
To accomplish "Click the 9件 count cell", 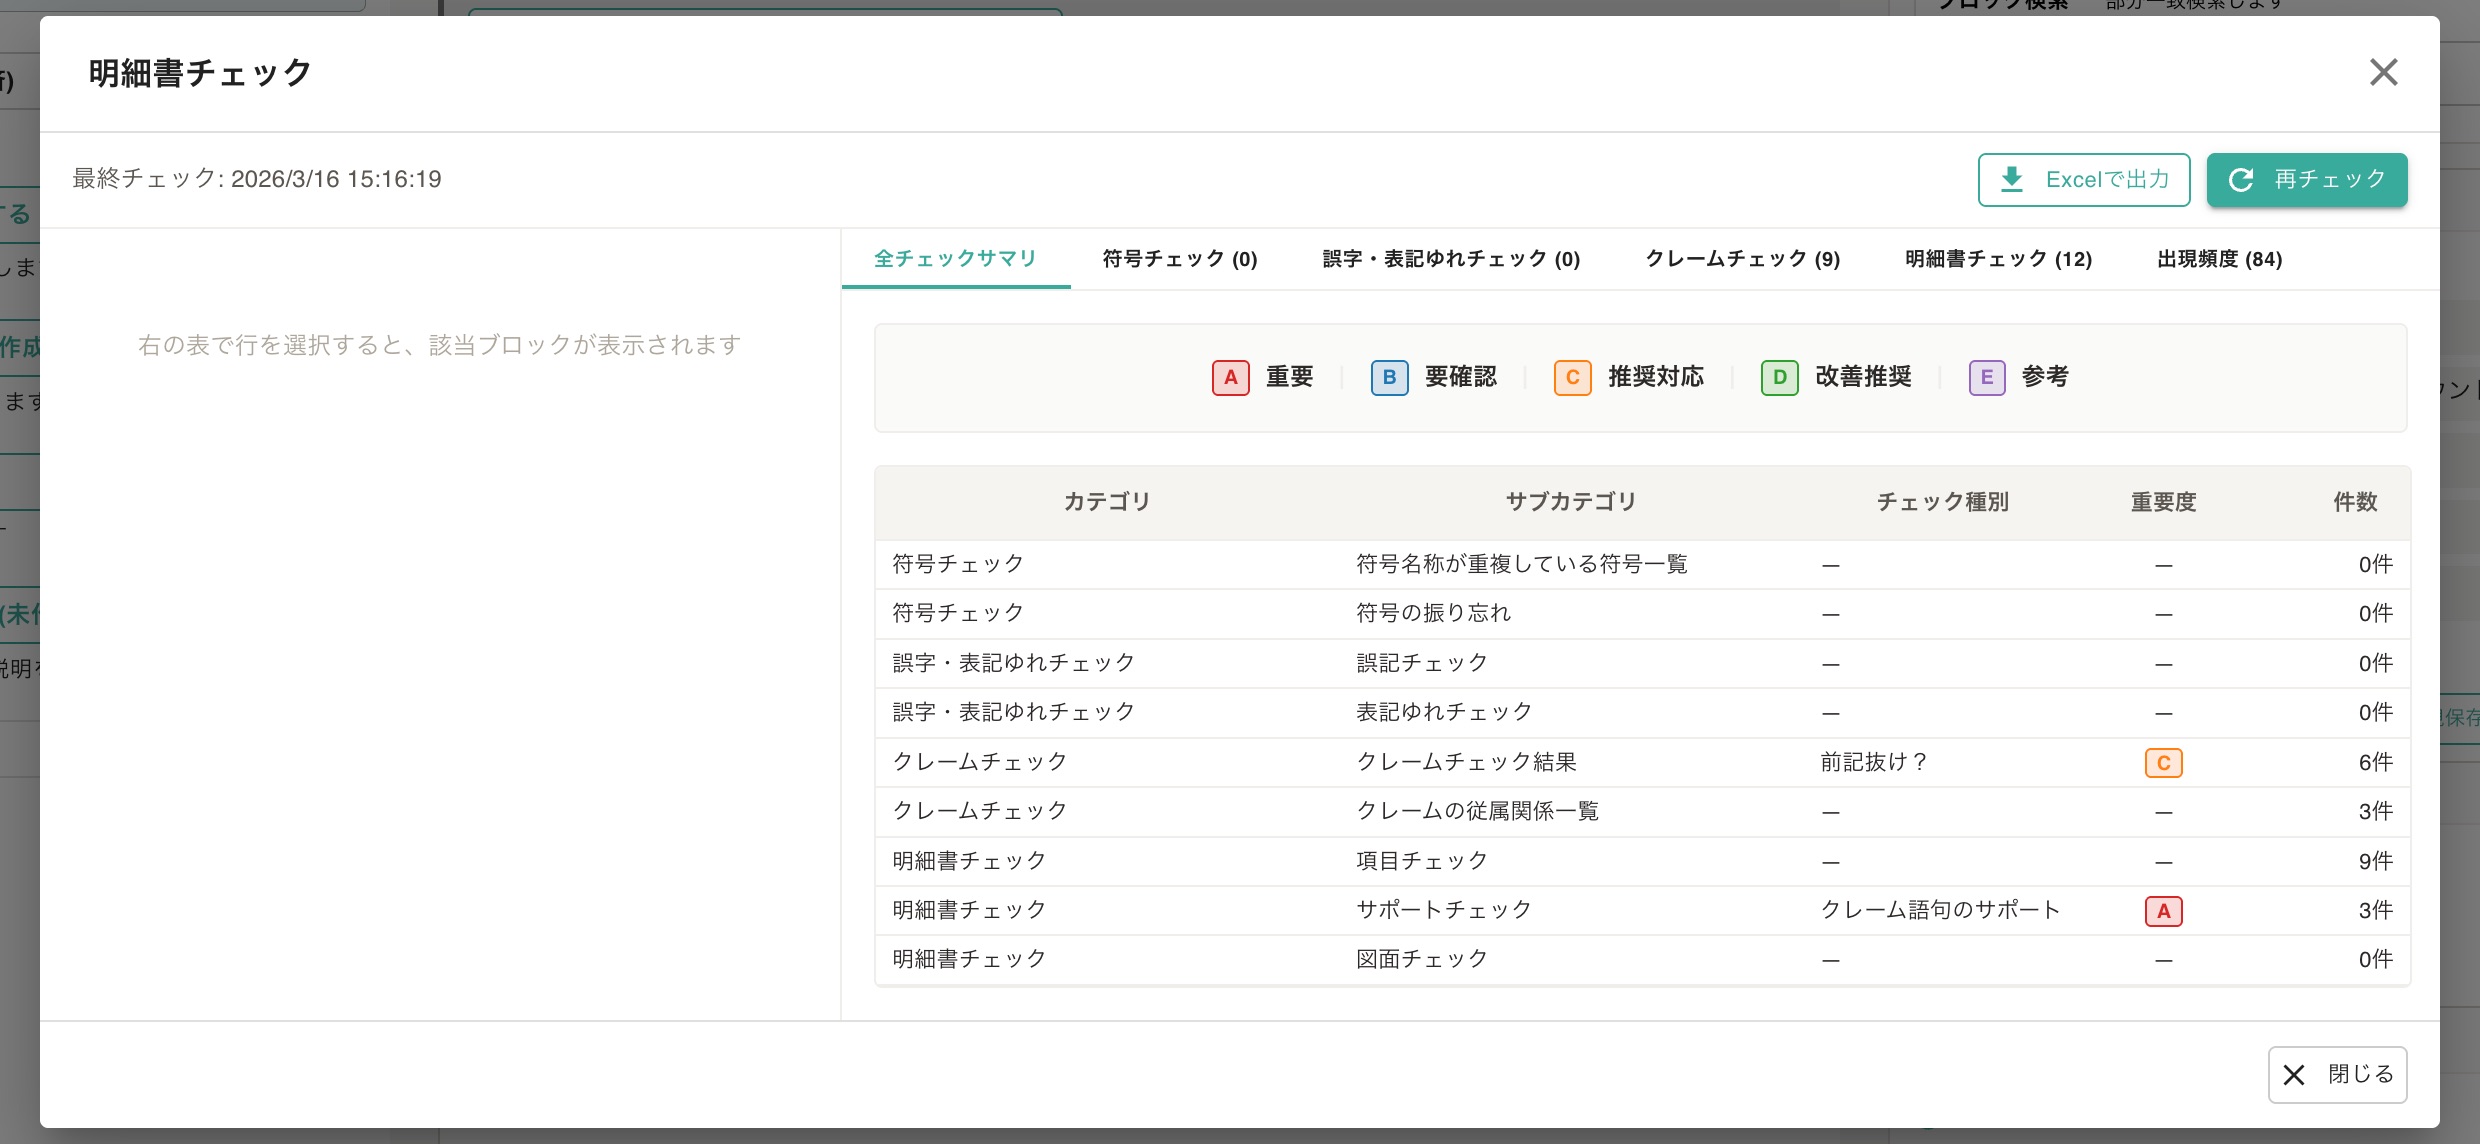I will pos(2375,861).
